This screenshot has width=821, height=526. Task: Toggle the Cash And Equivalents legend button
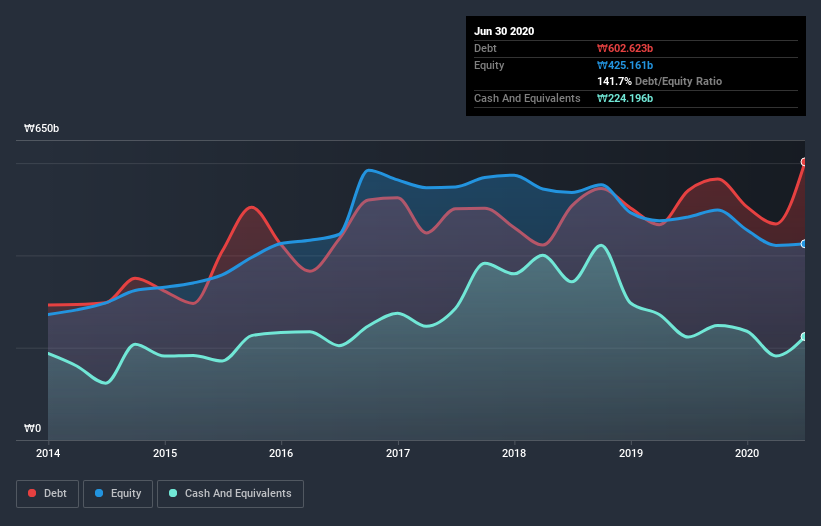[230, 494]
